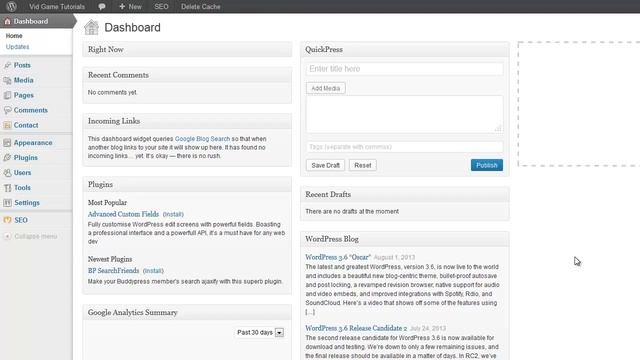Click the WordPress logo in admin bar
The height and width of the screenshot is (360, 640).
tap(11, 6)
